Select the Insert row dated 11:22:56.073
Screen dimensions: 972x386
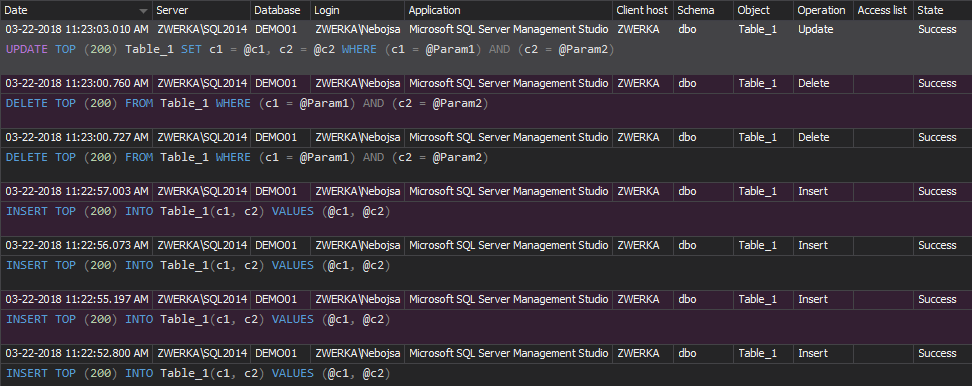point(486,245)
